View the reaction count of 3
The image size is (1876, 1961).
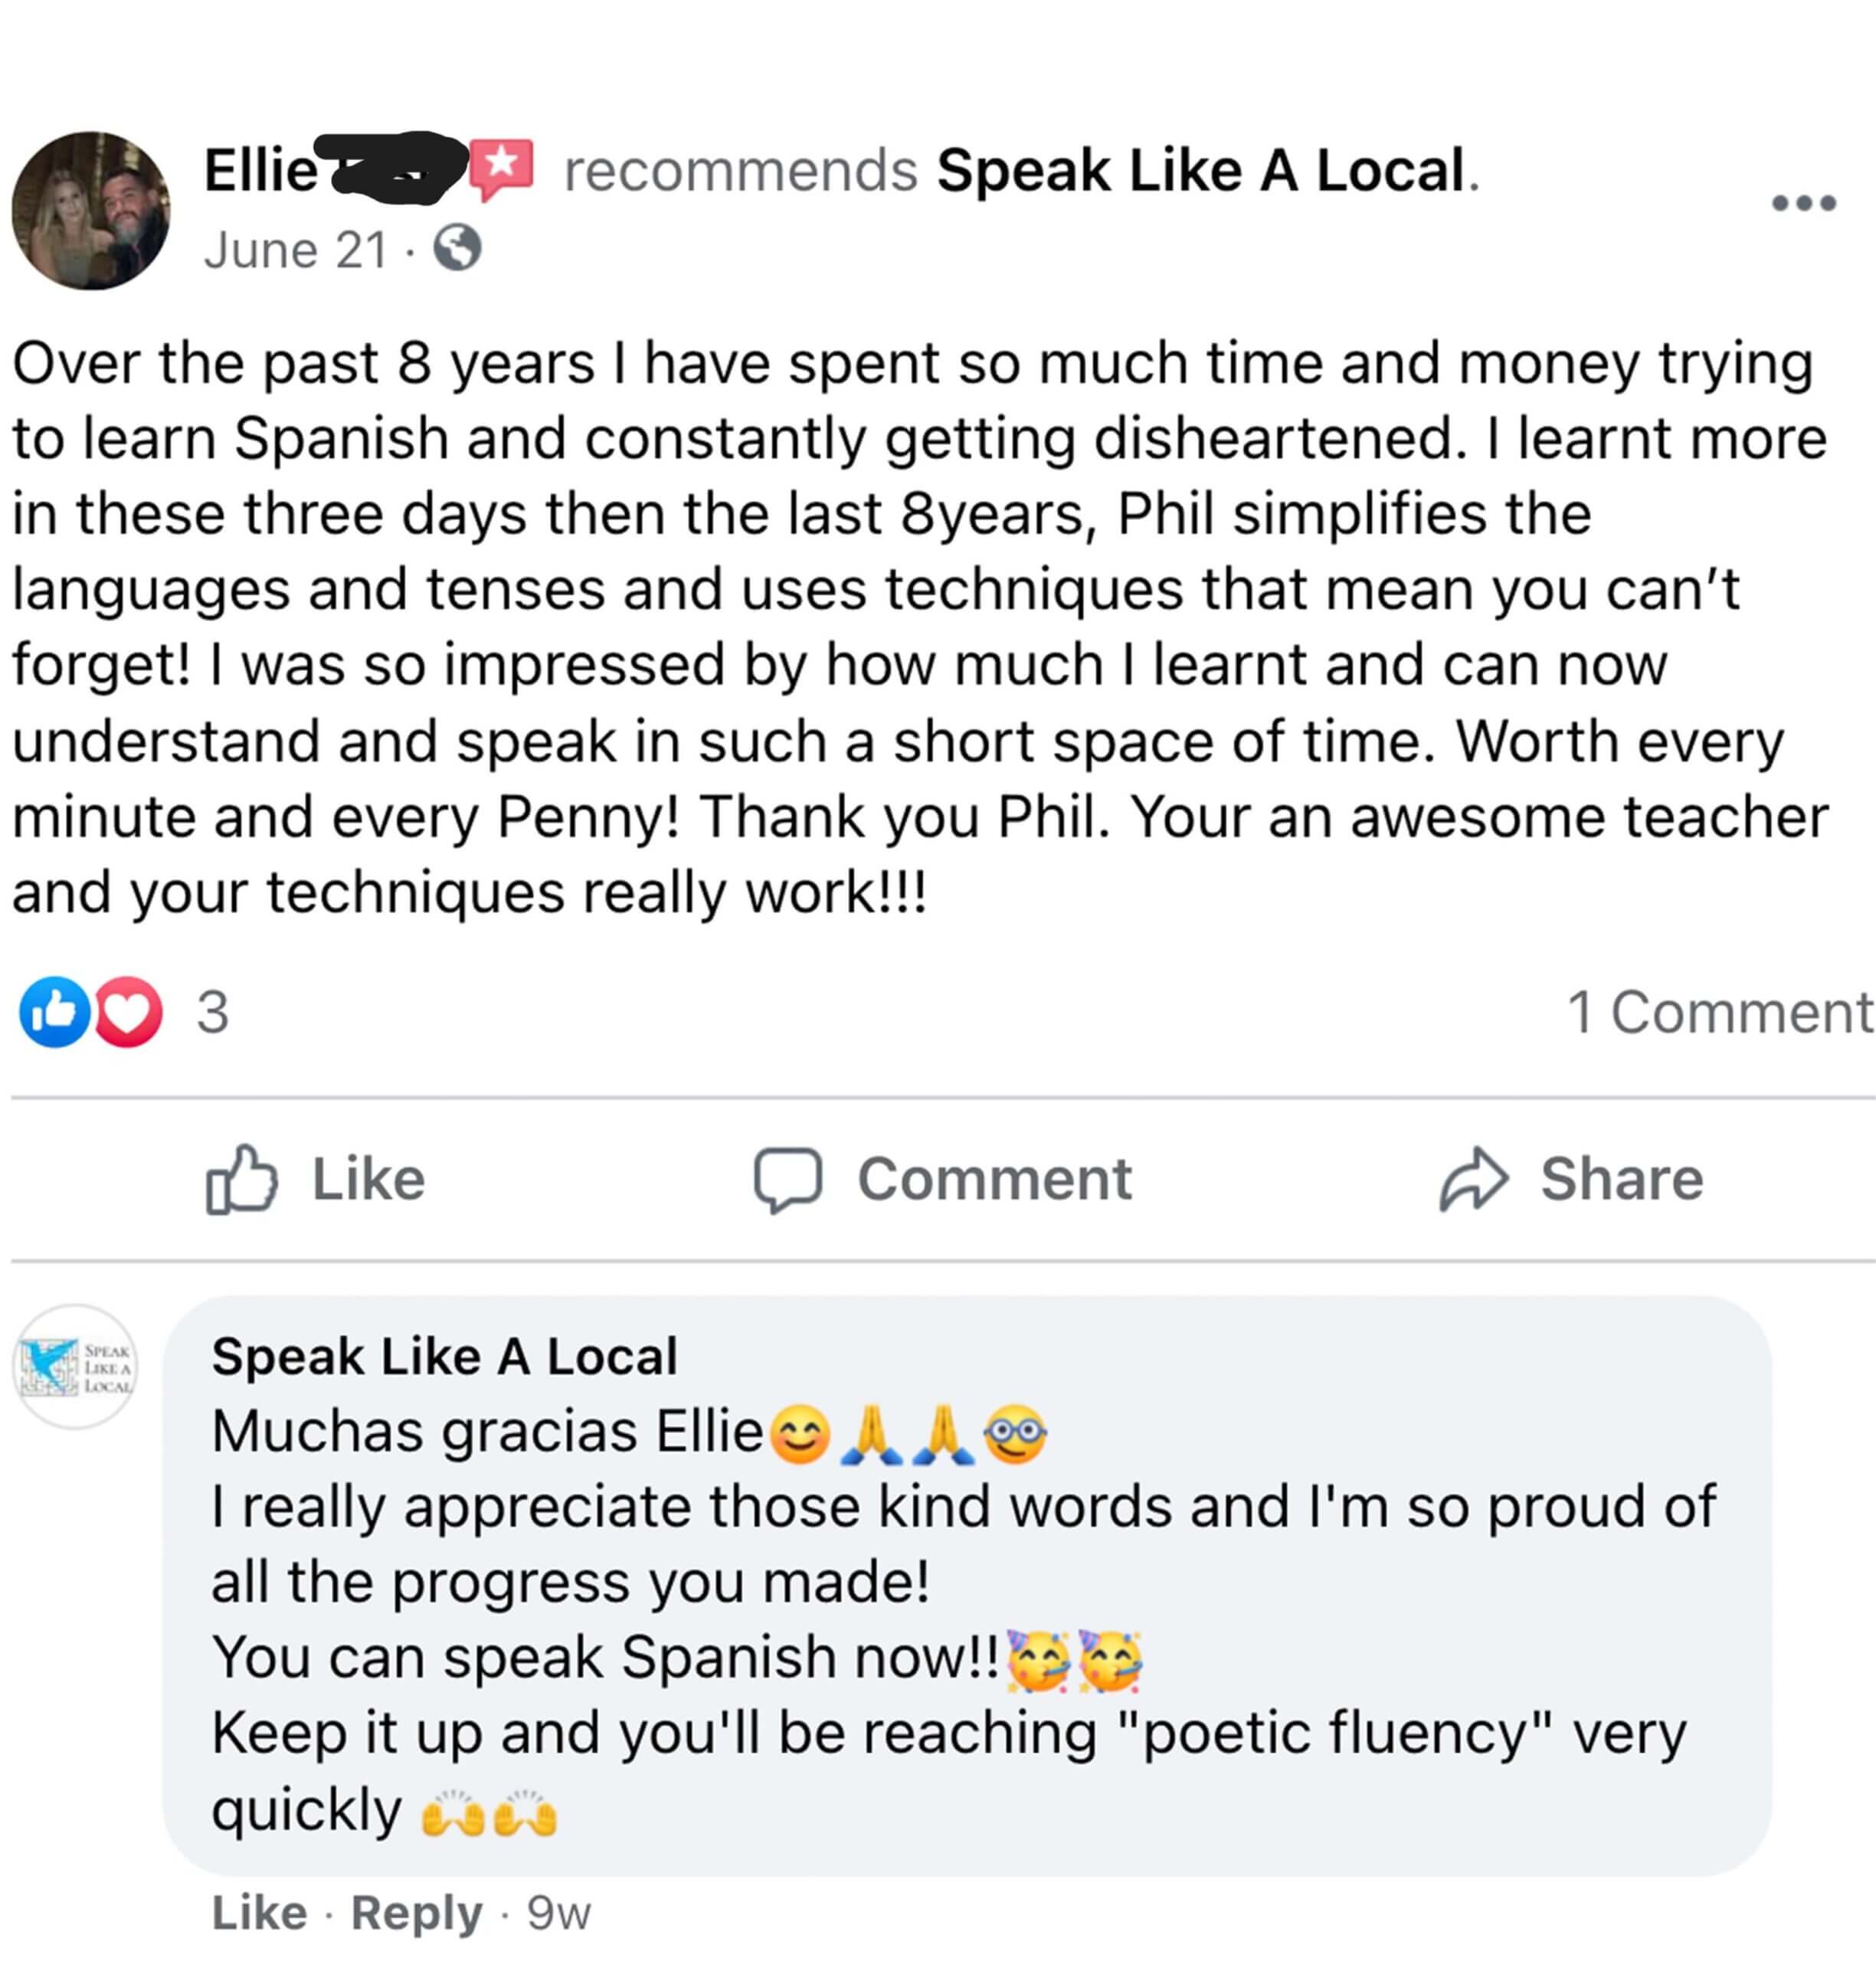pyautogui.click(x=212, y=1012)
